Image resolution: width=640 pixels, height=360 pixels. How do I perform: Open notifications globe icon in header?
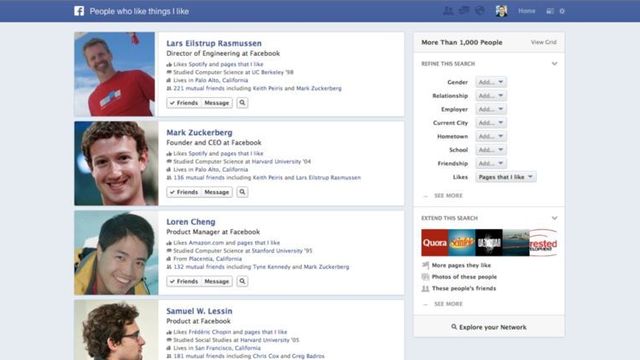tap(480, 11)
